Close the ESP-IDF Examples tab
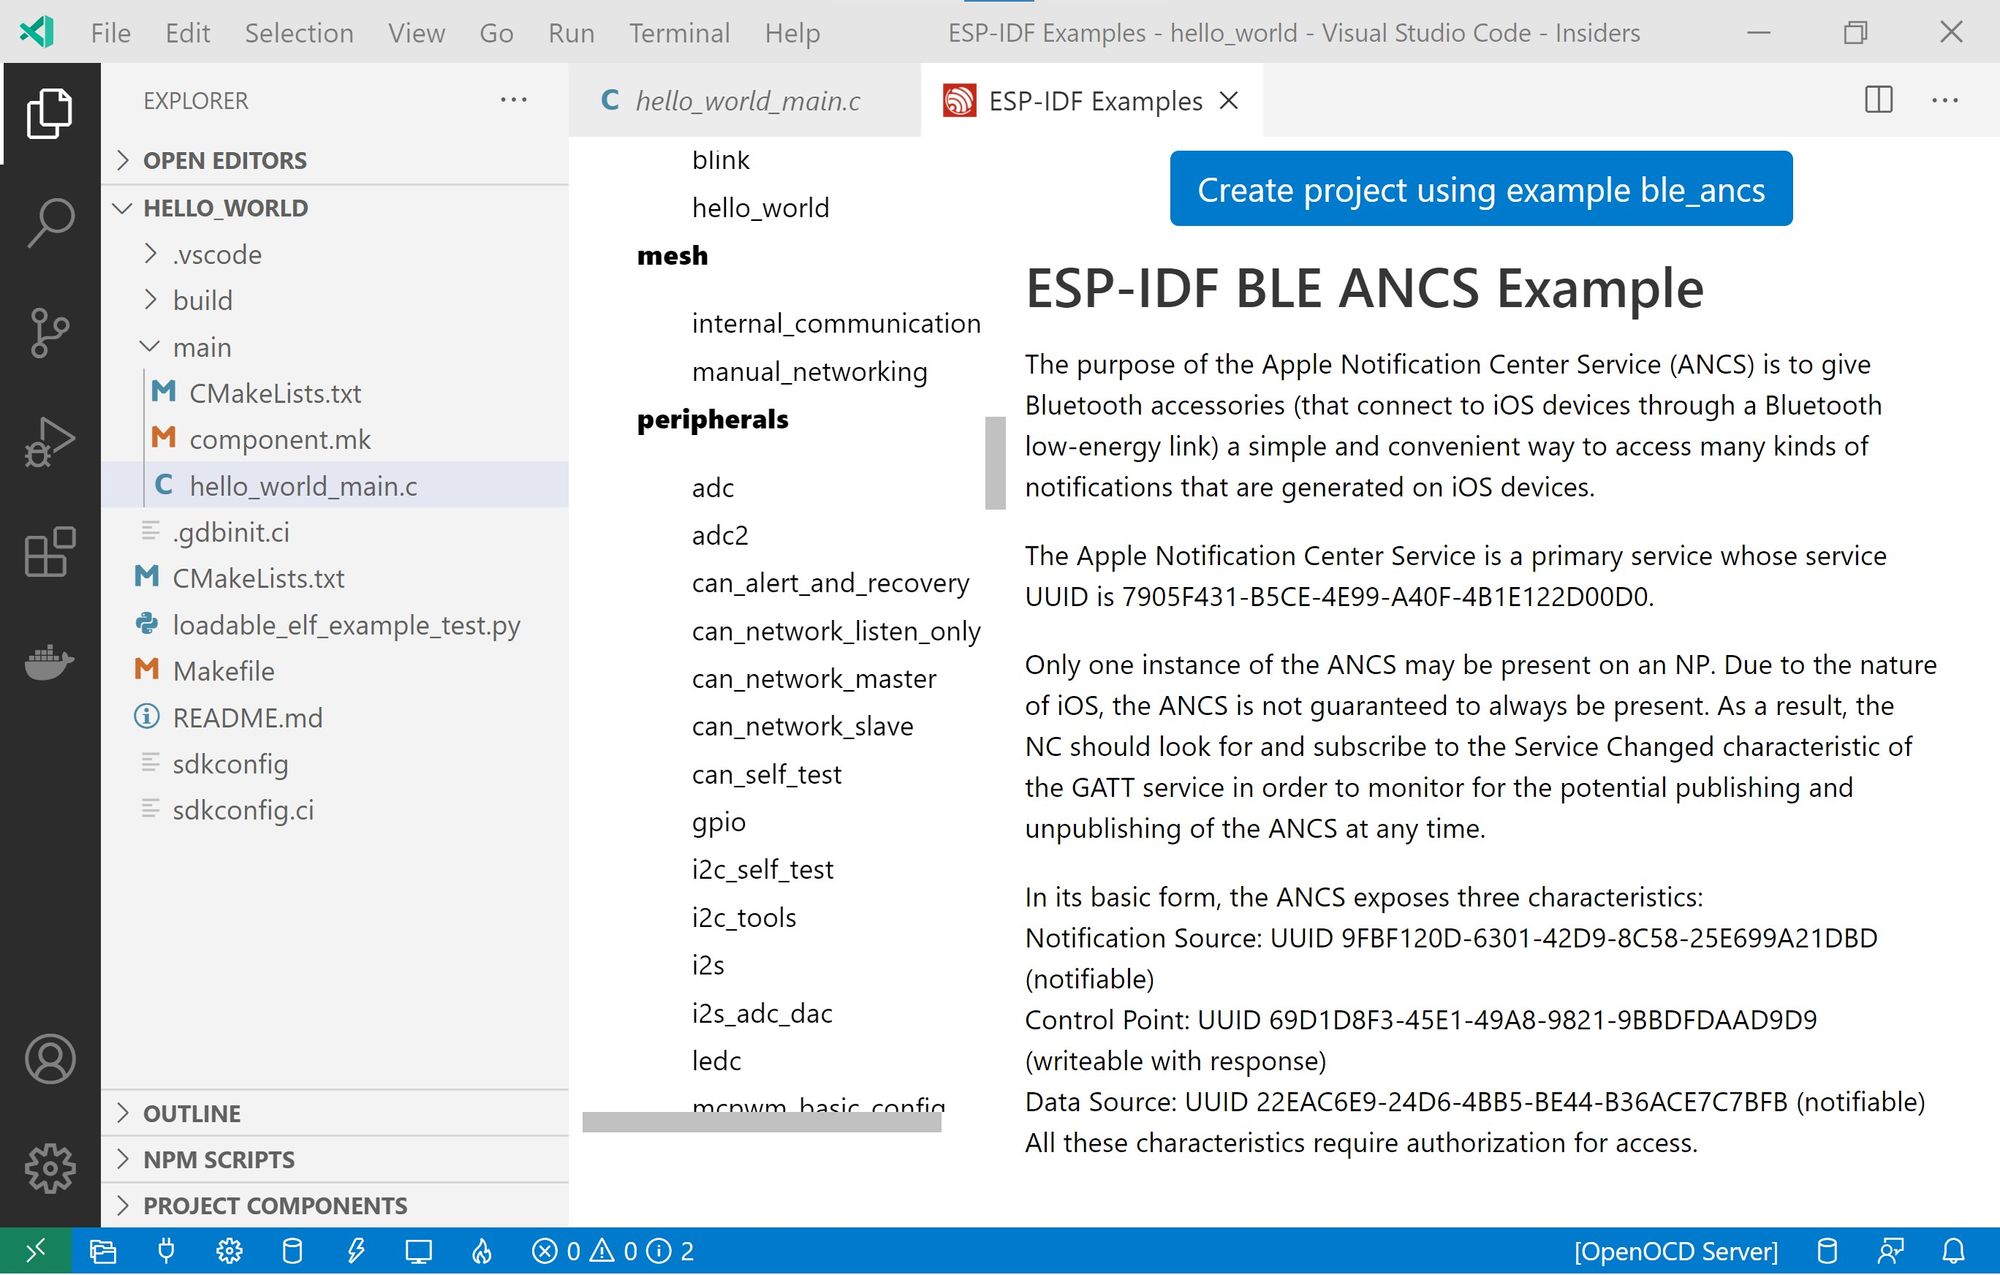The height and width of the screenshot is (1275, 2000). click(x=1229, y=100)
